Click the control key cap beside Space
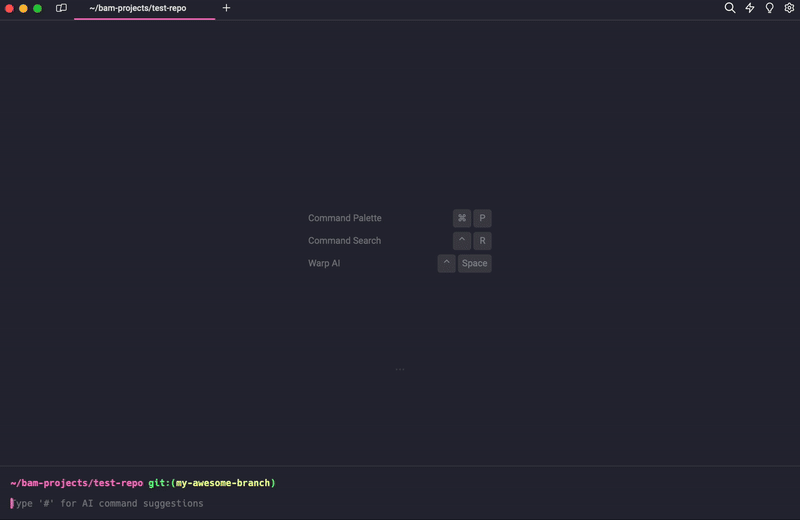 [446, 263]
